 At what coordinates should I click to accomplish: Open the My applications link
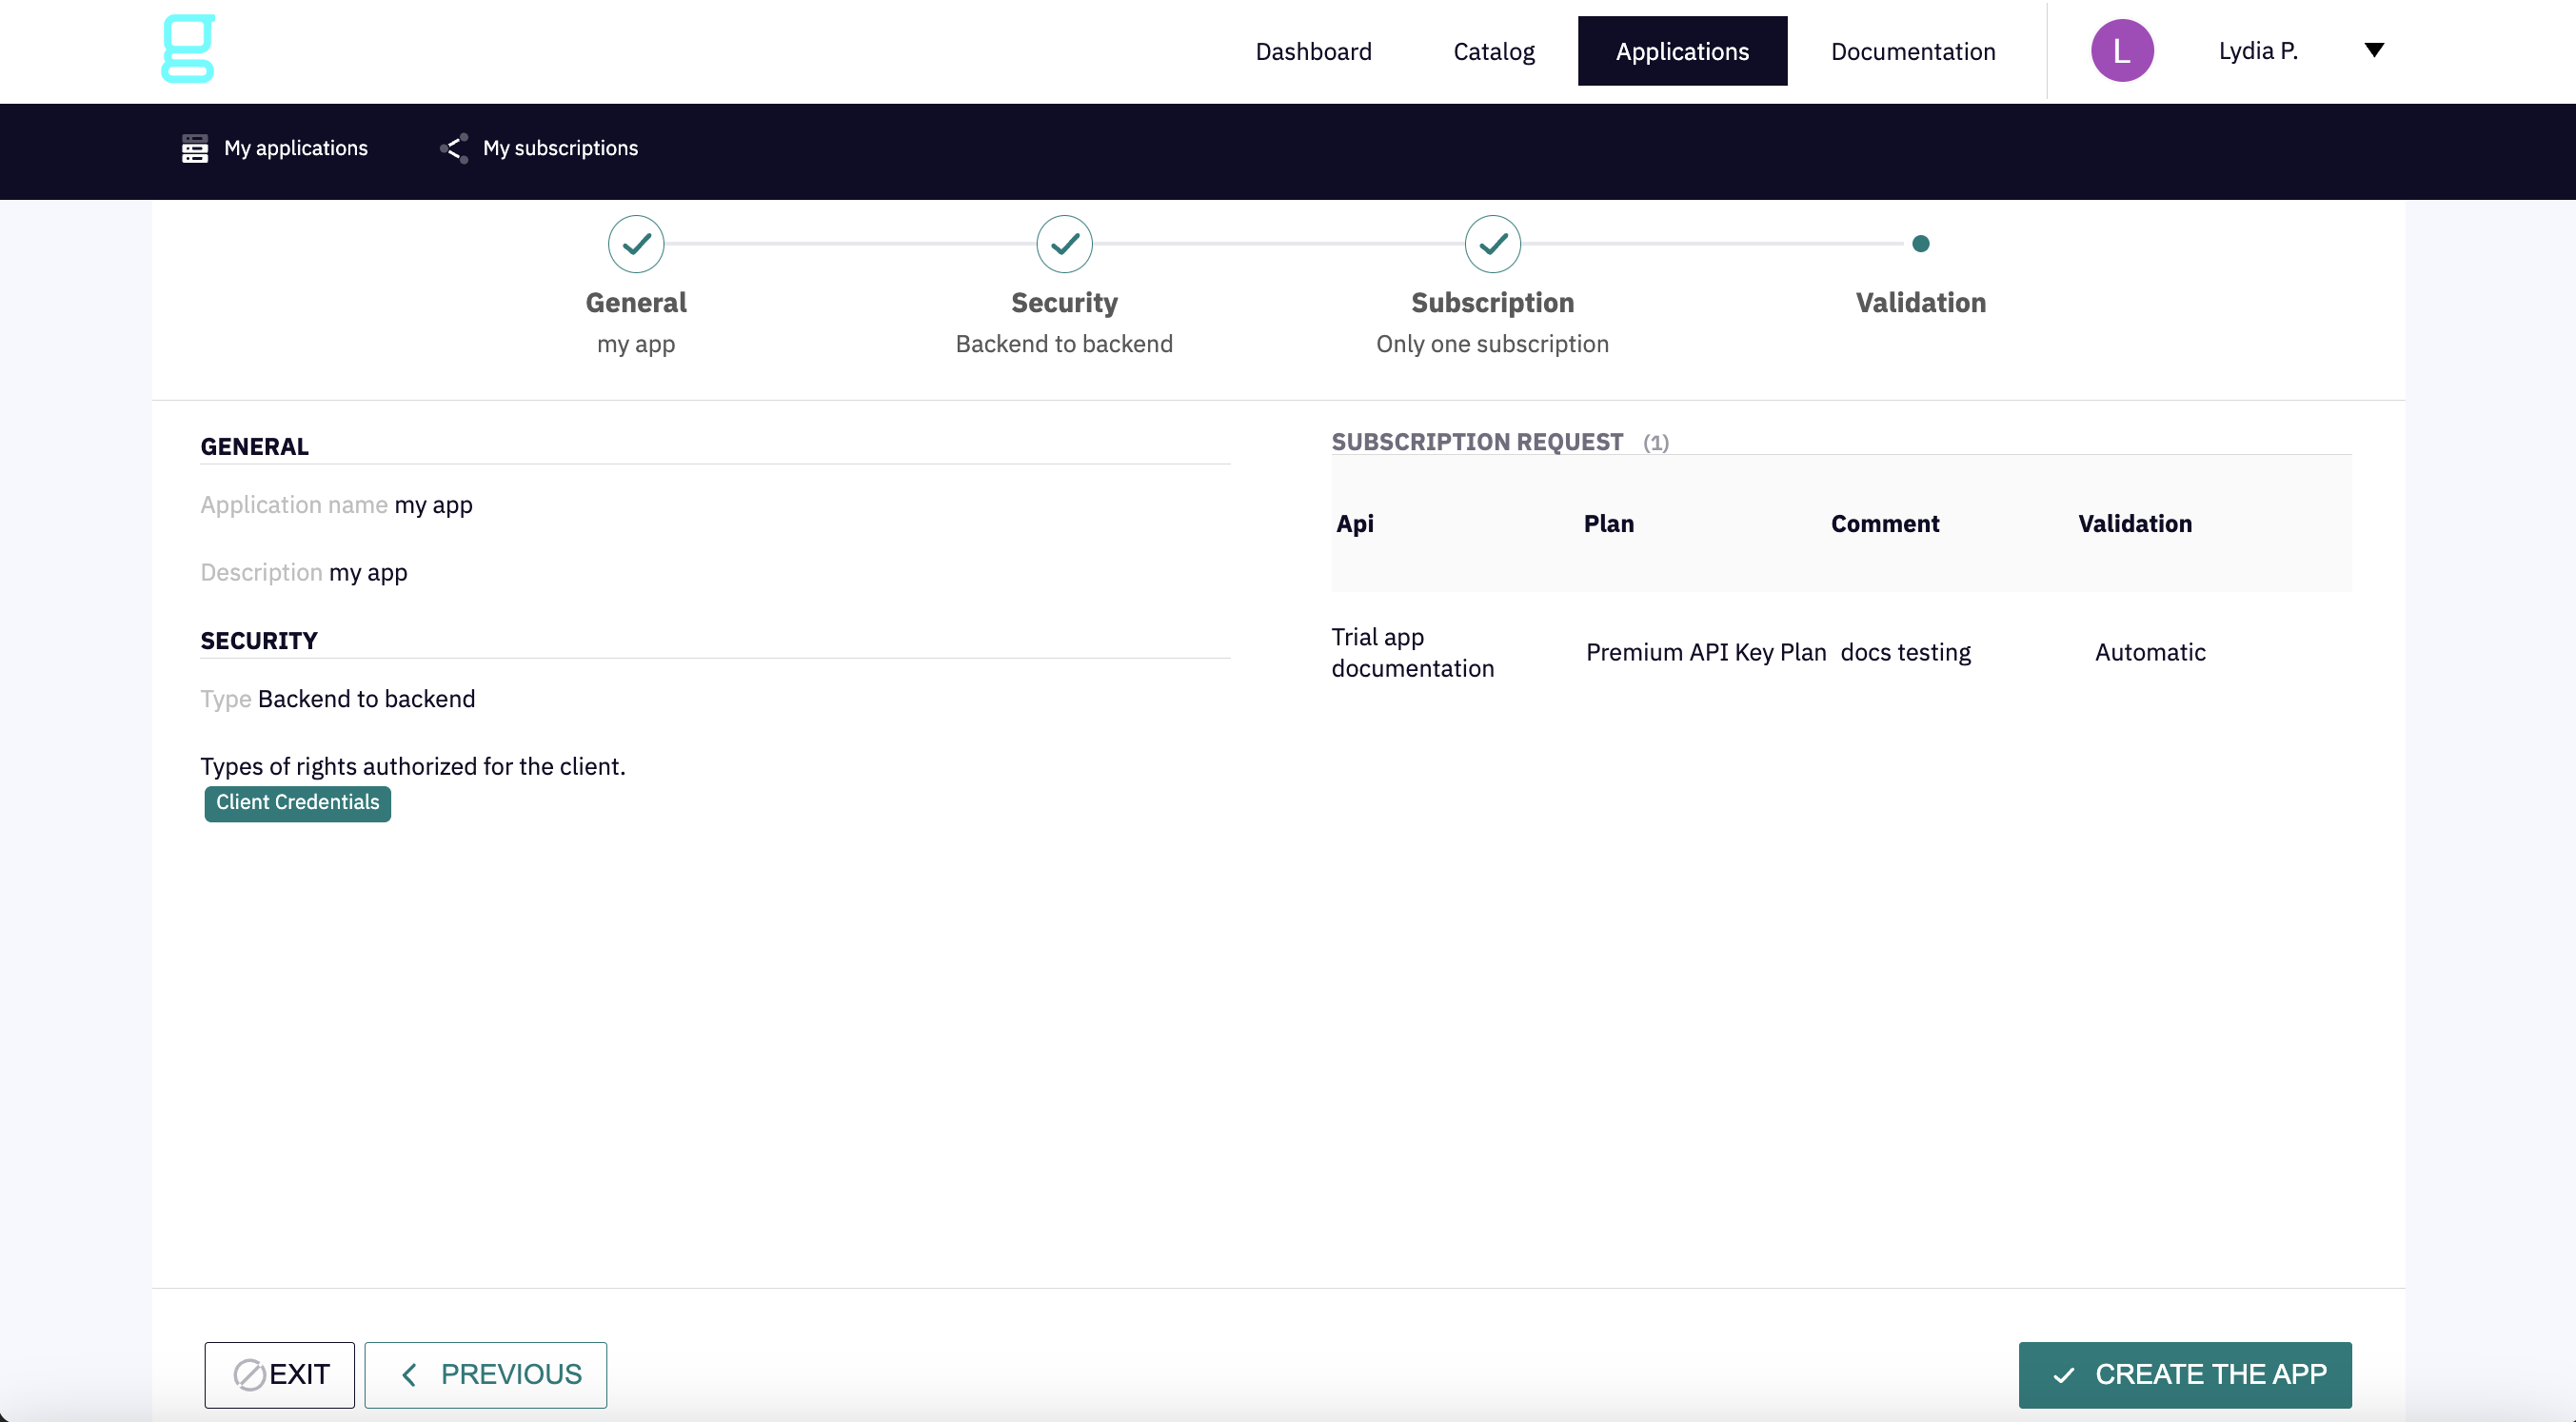(295, 148)
